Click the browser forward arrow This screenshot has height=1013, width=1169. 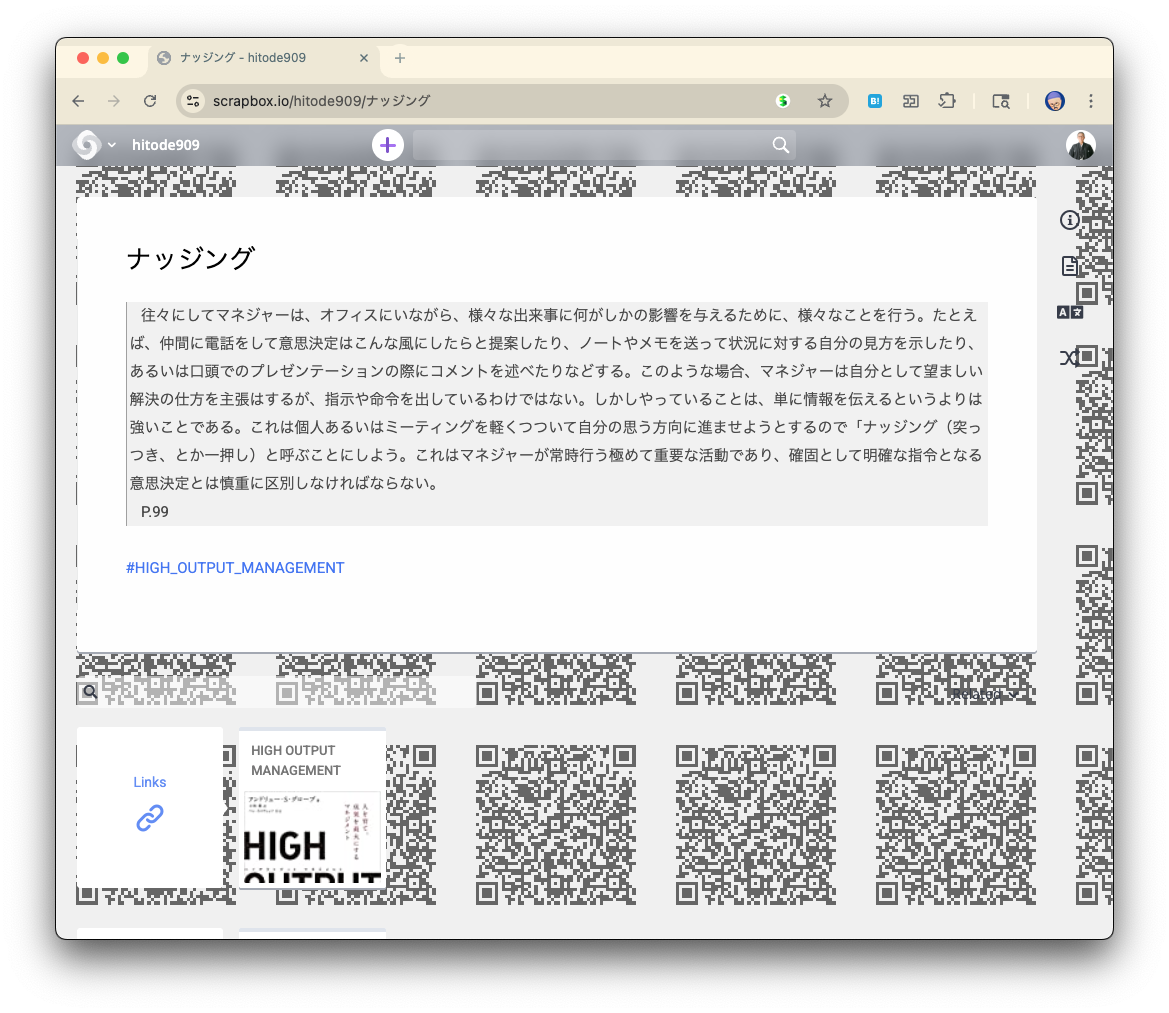tap(113, 101)
